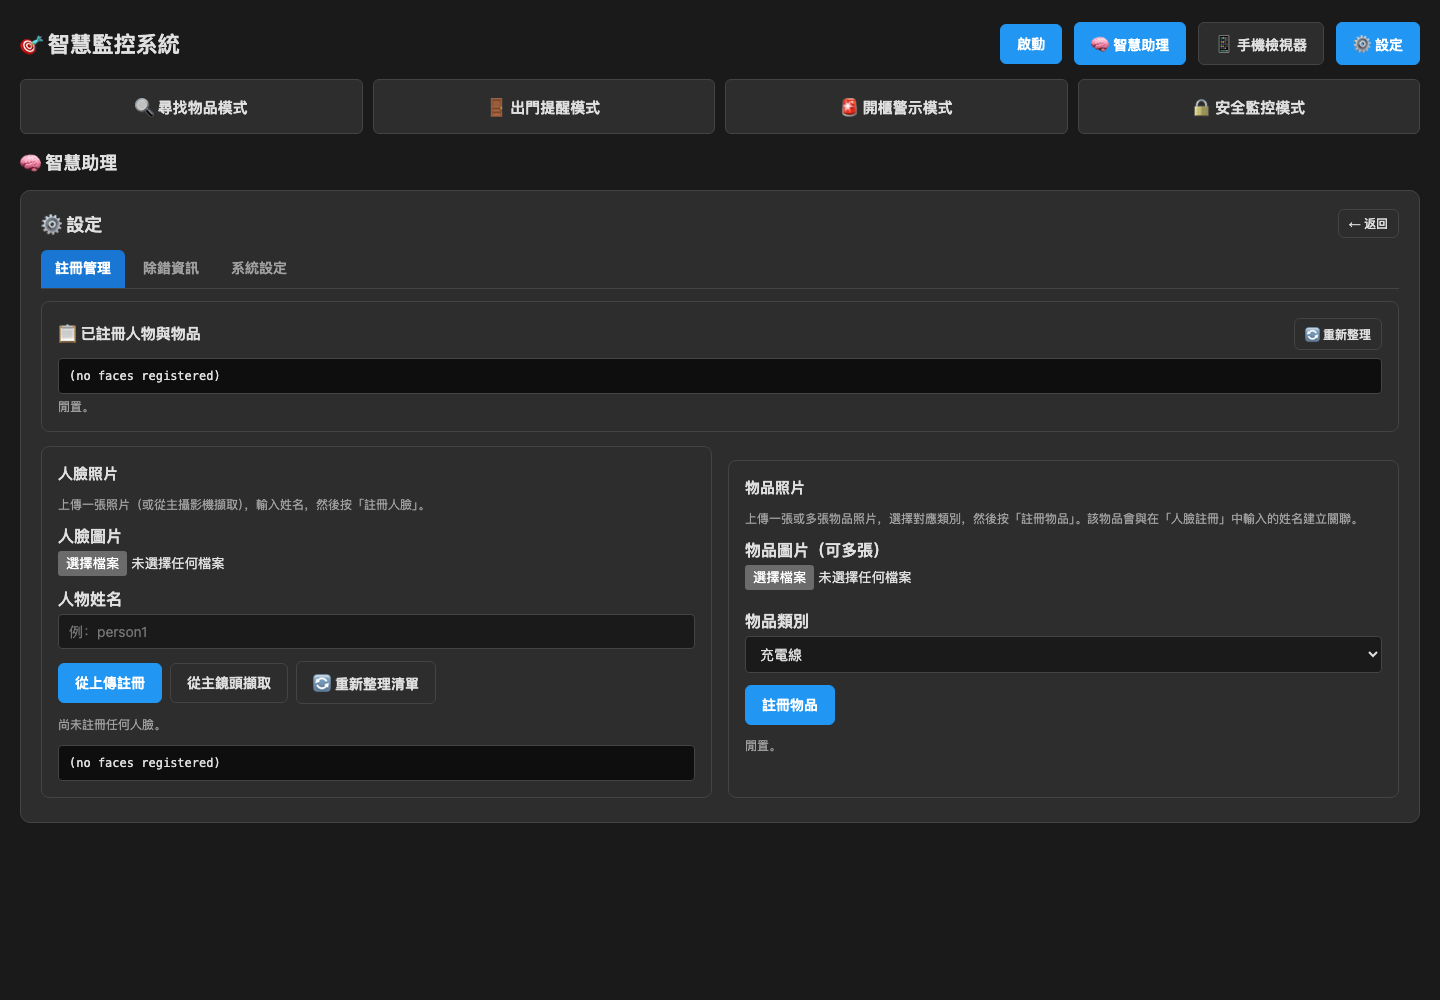This screenshot has height=1000, width=1440.
Task: Select the 註冊管理 tab
Action: [83, 268]
